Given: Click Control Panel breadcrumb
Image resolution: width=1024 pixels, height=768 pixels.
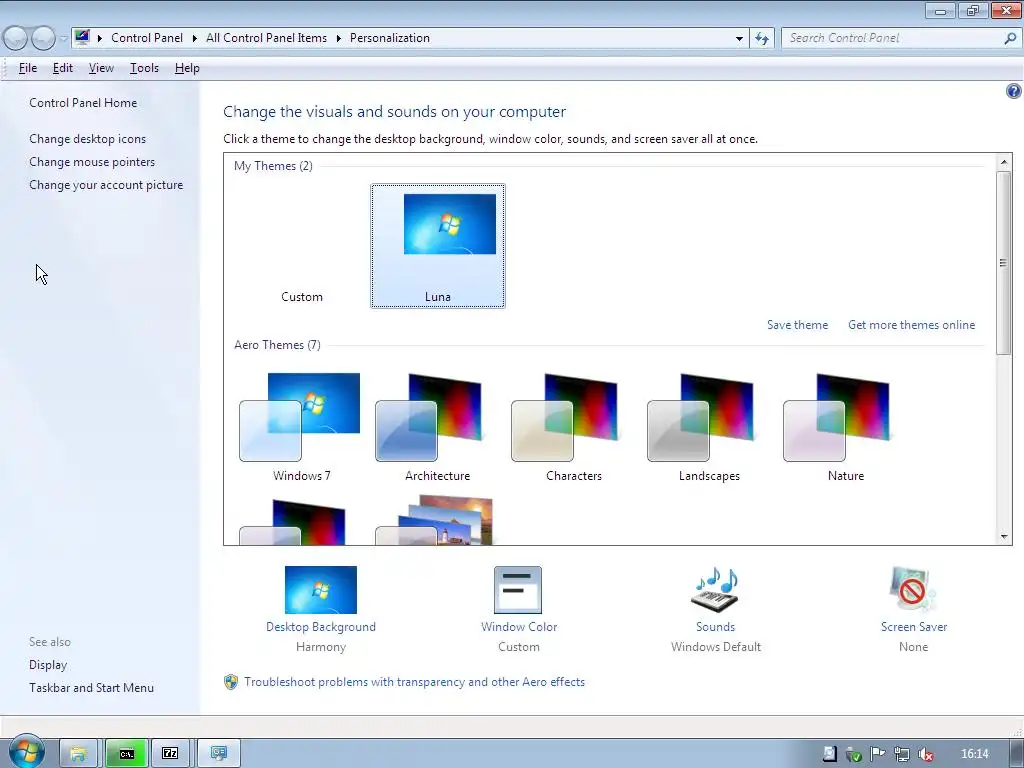Looking at the screenshot, I should click(147, 38).
